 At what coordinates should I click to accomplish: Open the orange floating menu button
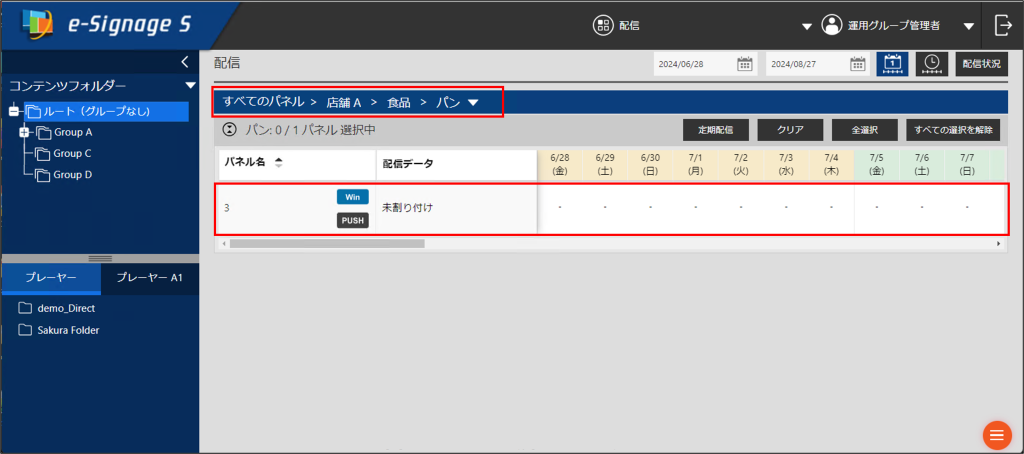997,435
